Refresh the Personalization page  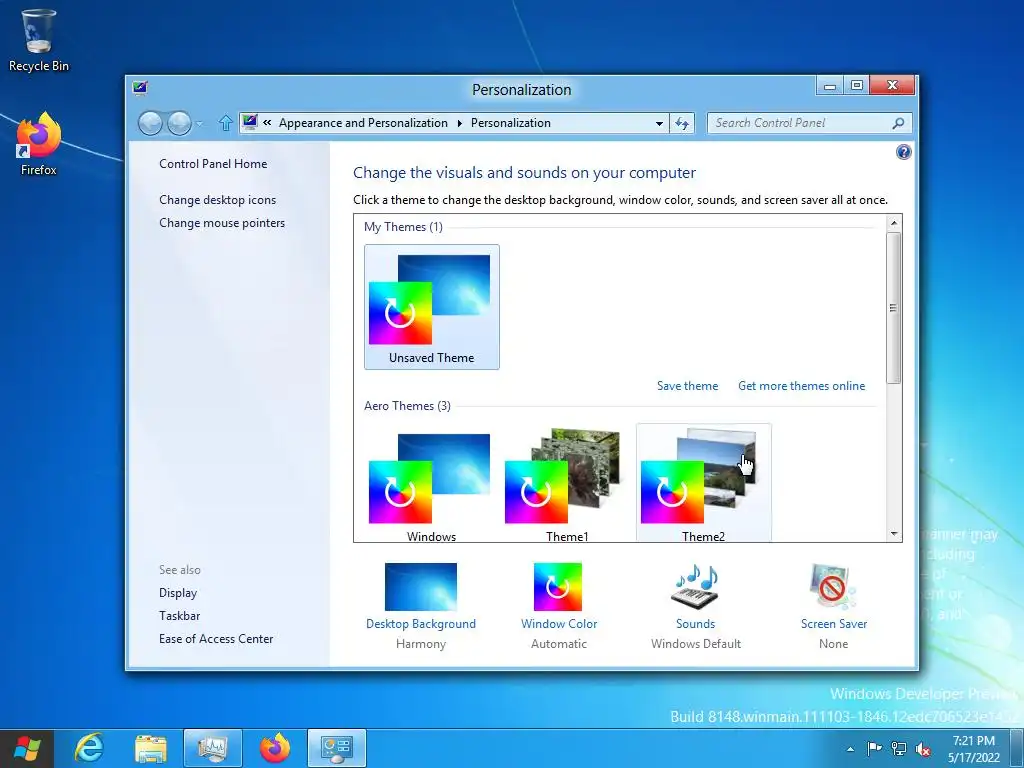coord(682,123)
